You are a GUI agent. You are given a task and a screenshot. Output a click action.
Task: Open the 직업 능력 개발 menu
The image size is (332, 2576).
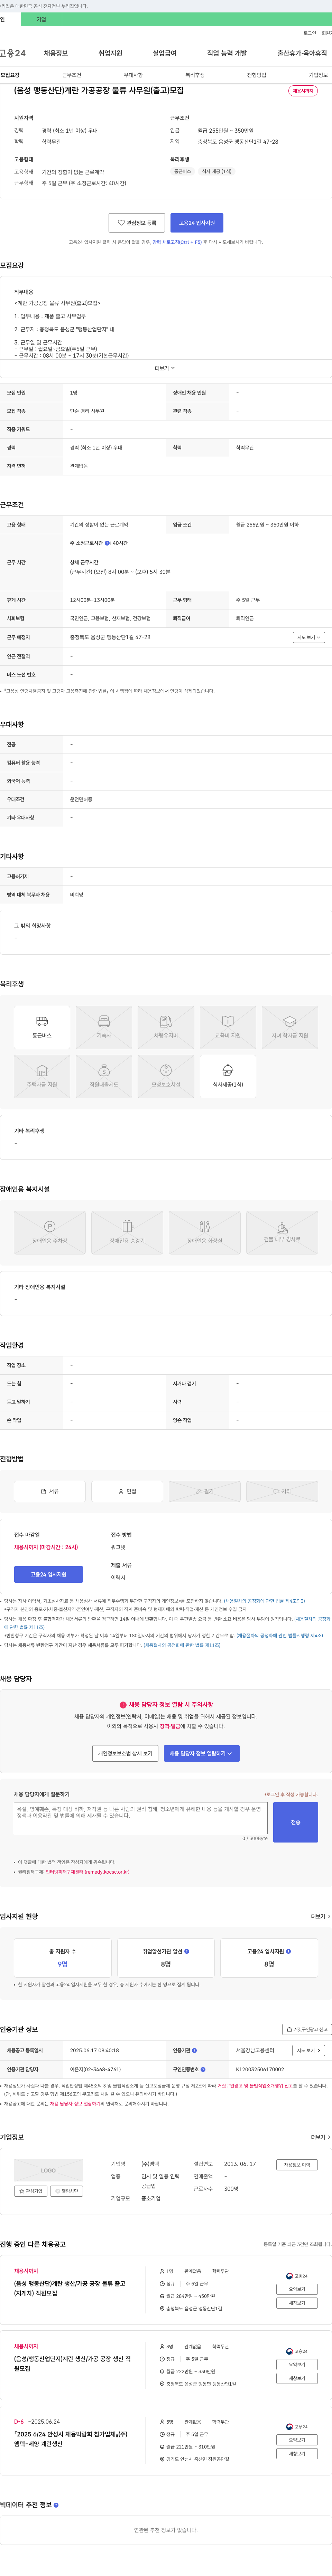point(227,53)
